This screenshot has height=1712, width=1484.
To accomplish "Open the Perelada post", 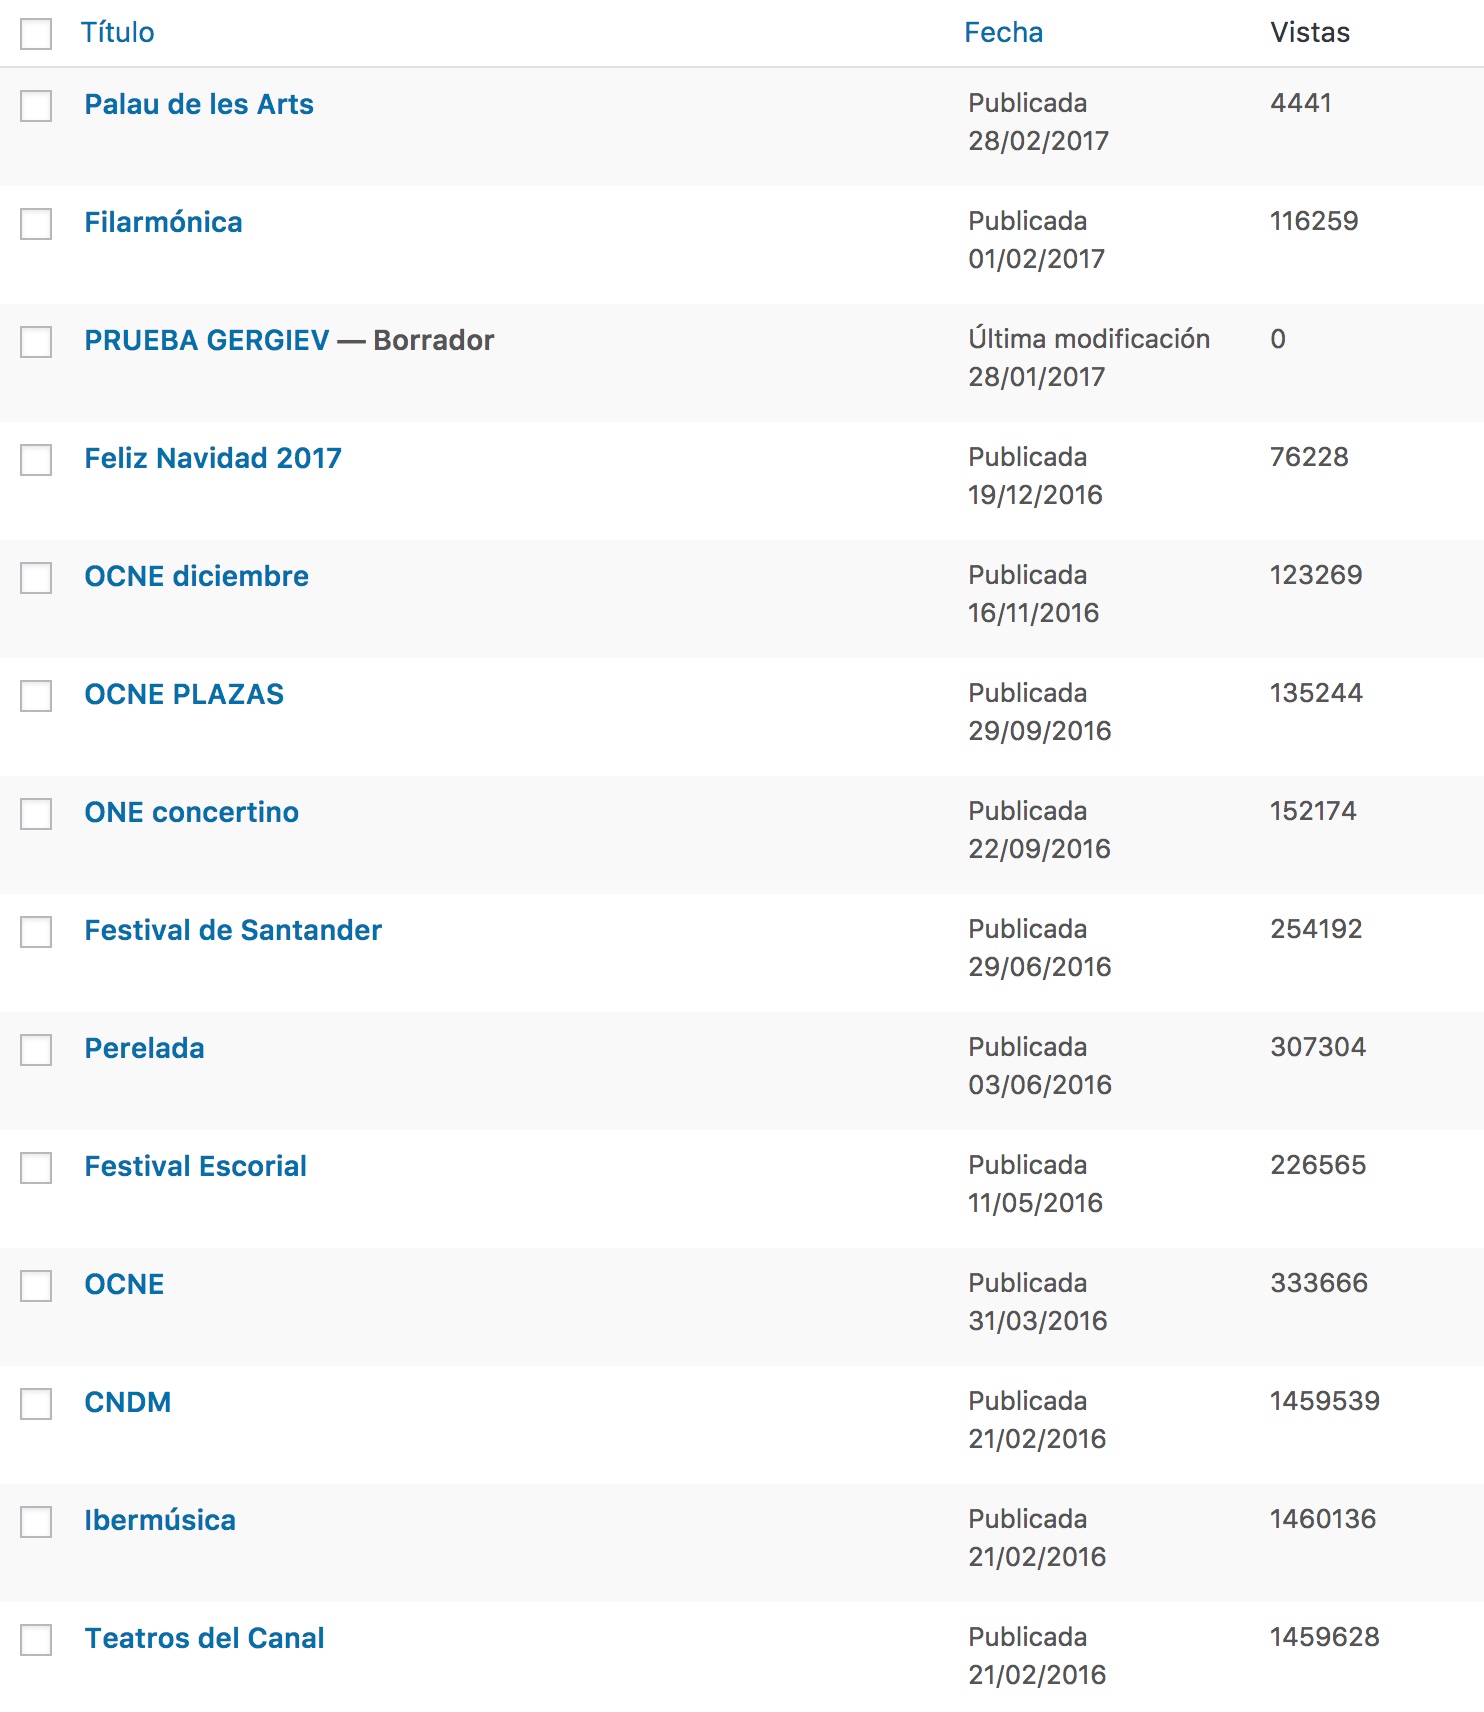I will click(x=144, y=1049).
